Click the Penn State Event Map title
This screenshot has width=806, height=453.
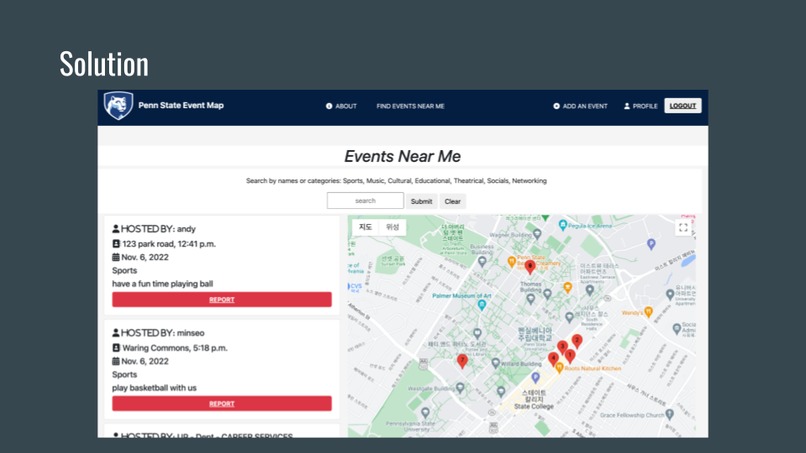181,105
